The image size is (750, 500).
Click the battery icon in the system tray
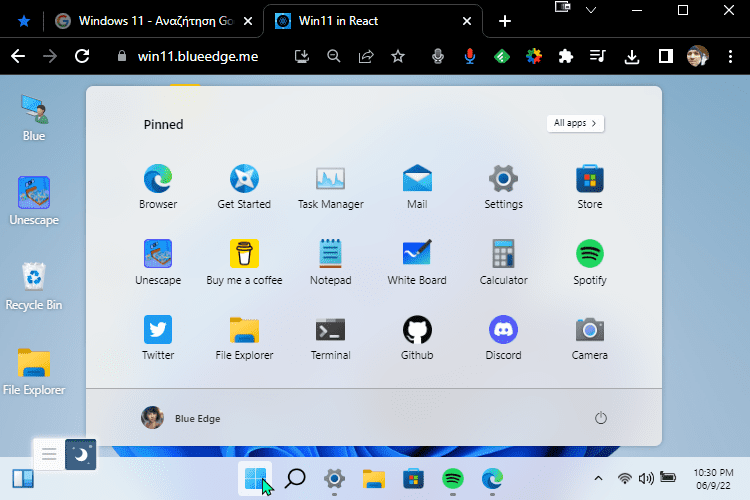pos(668,477)
